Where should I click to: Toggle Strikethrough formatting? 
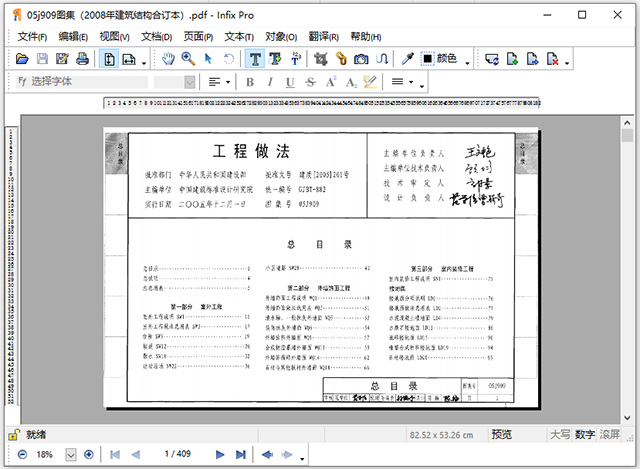tap(310, 82)
